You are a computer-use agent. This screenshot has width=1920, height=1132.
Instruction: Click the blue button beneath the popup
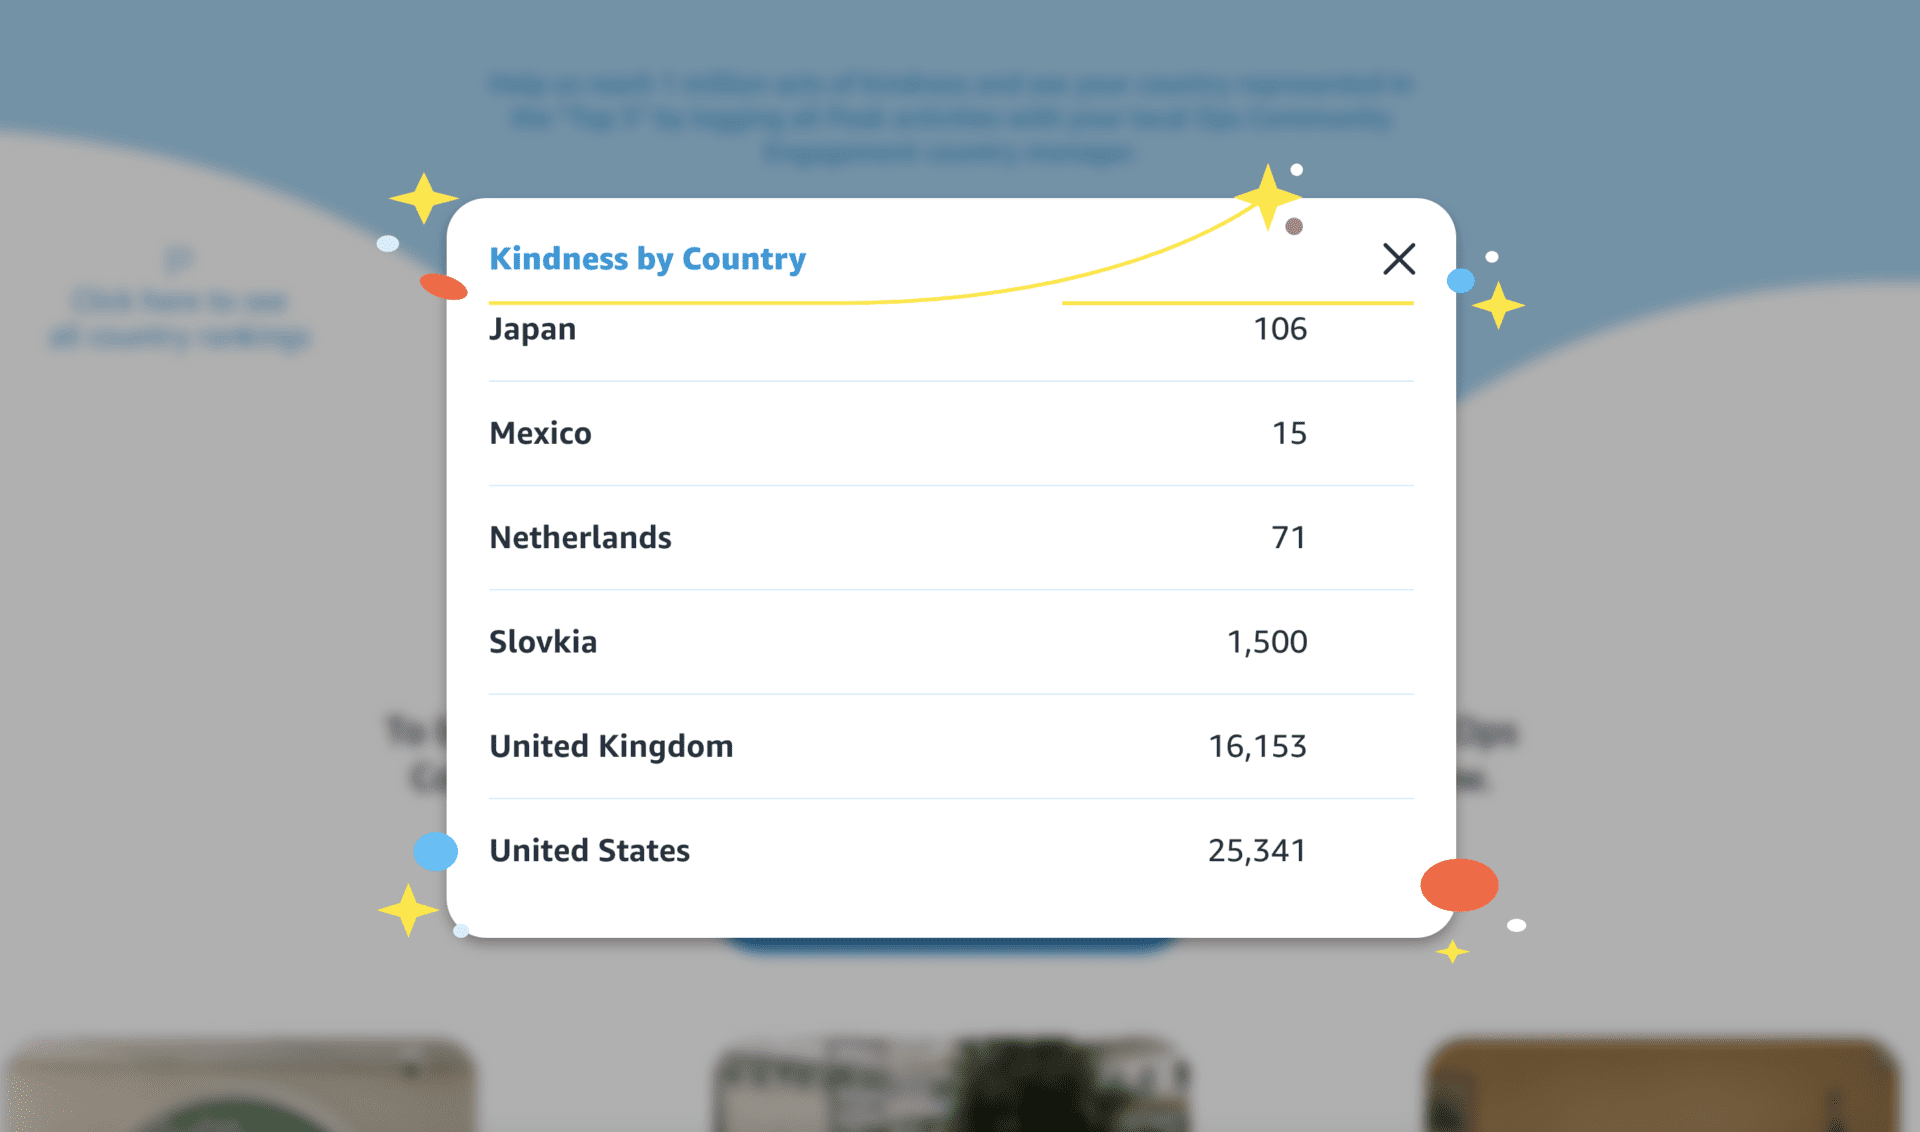(x=950, y=945)
